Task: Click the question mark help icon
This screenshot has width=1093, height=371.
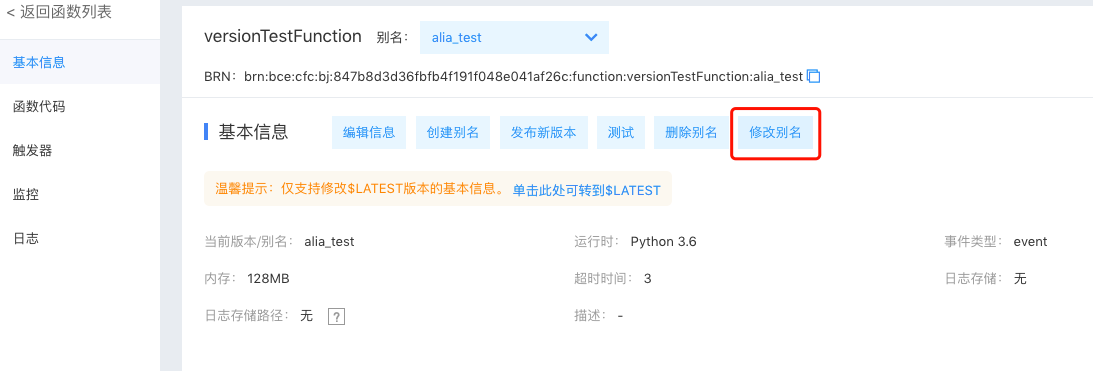Action: coord(337,317)
